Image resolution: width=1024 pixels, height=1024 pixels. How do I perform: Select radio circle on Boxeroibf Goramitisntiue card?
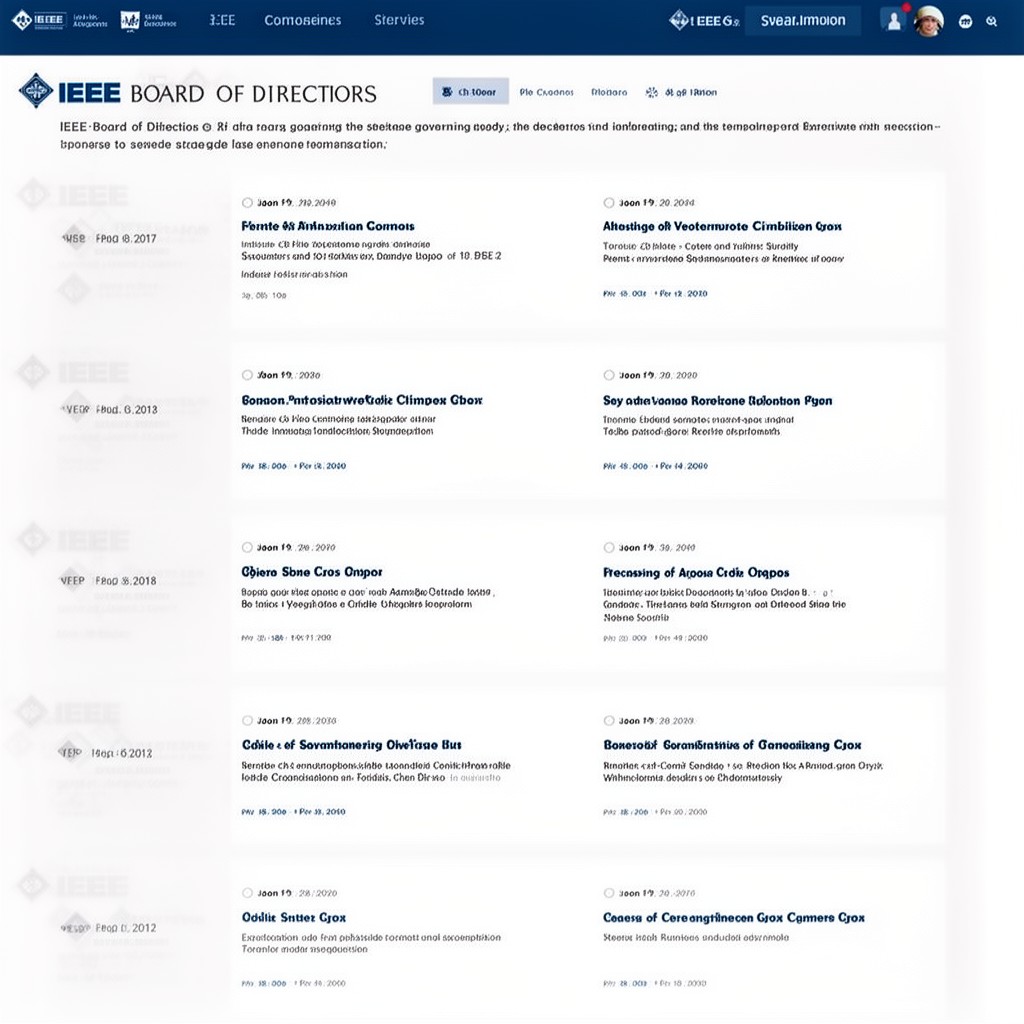point(609,720)
